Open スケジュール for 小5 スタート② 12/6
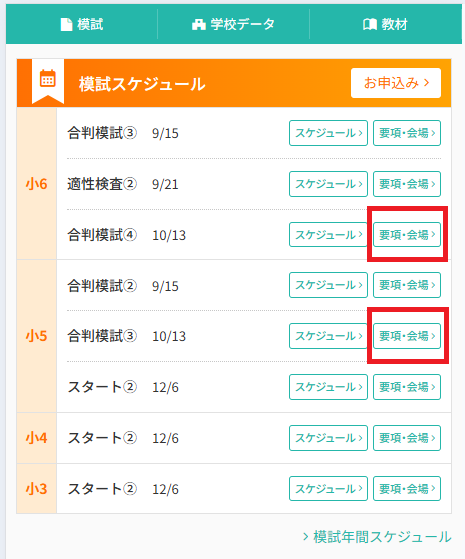Image resolution: width=465 pixels, height=559 pixels. [x=328, y=387]
